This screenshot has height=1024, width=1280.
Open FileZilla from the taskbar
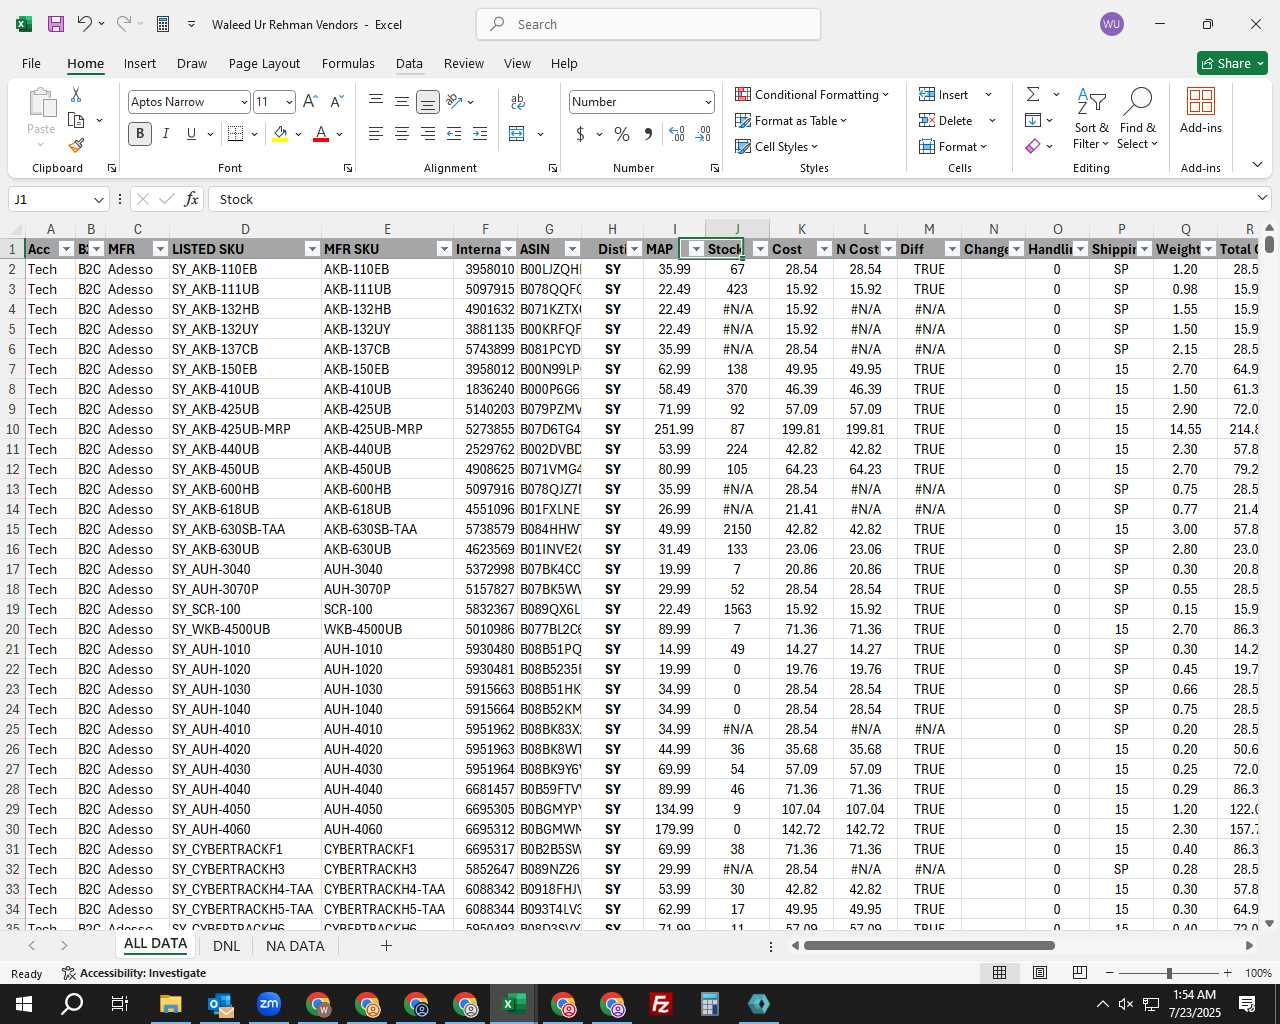coord(661,1004)
